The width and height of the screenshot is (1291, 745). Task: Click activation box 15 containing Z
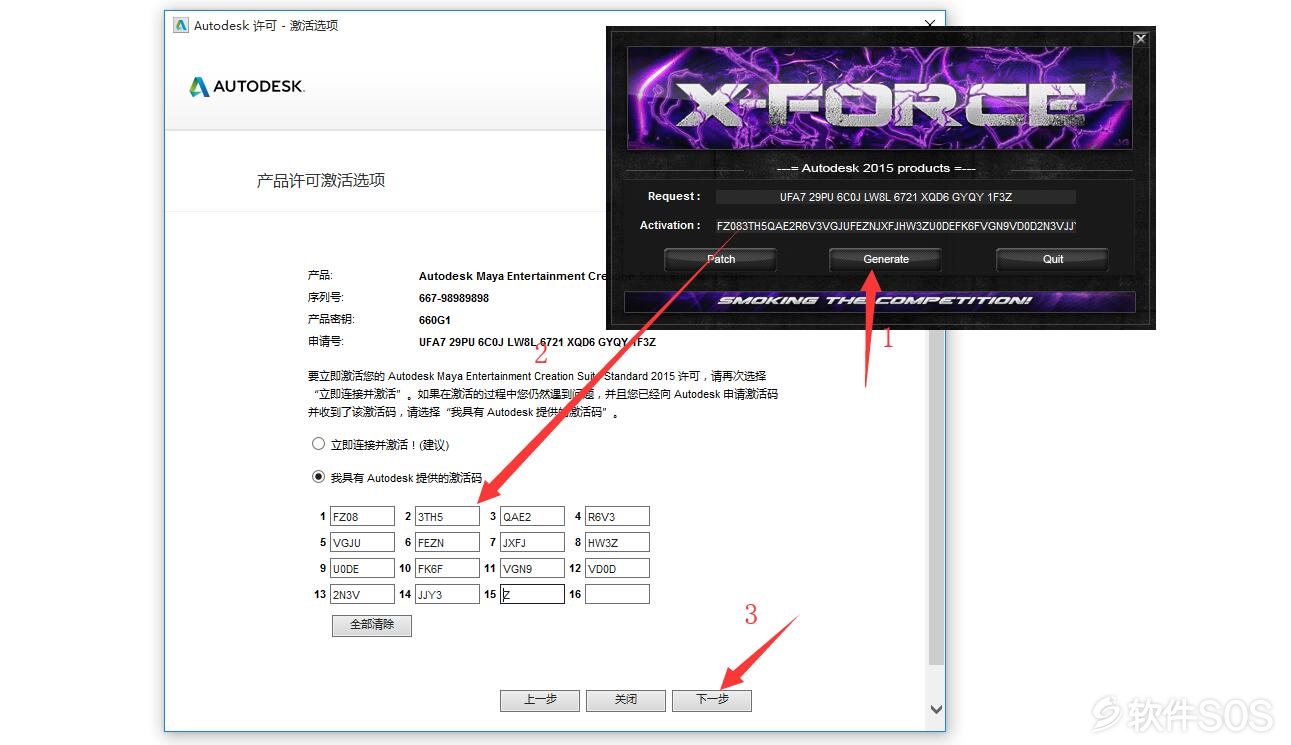point(532,595)
